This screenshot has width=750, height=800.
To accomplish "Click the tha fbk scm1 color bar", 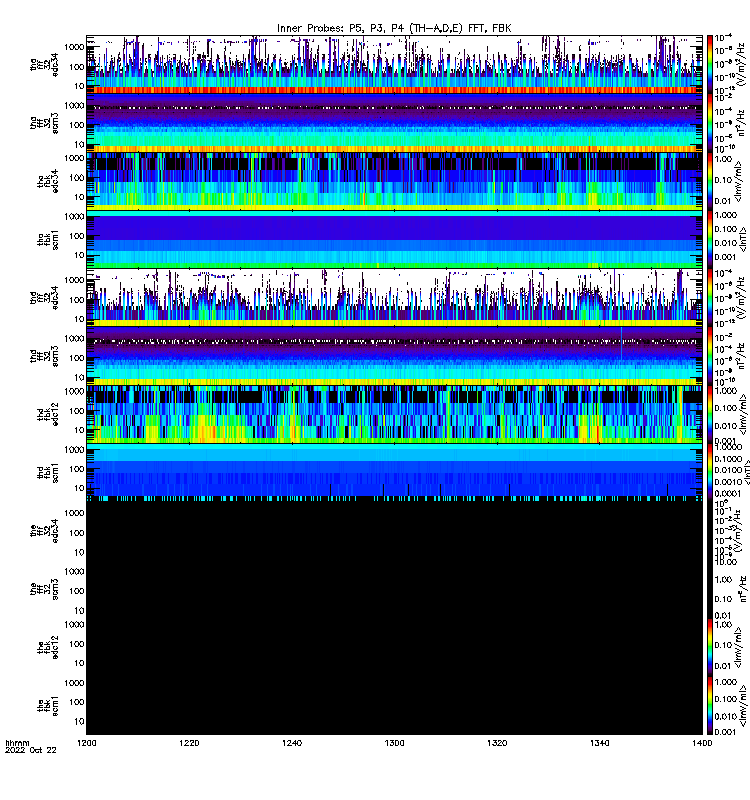I will click(x=710, y=239).
